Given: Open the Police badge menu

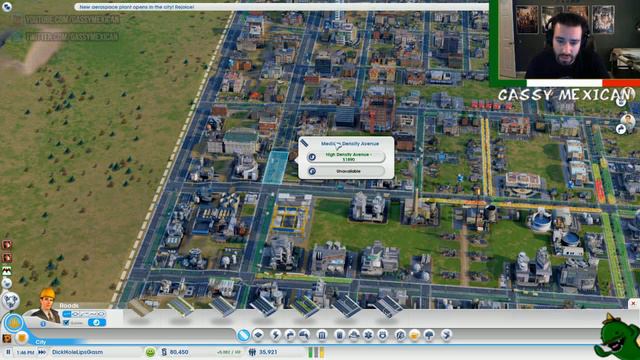Looking at the screenshot, I should pos(382,335).
